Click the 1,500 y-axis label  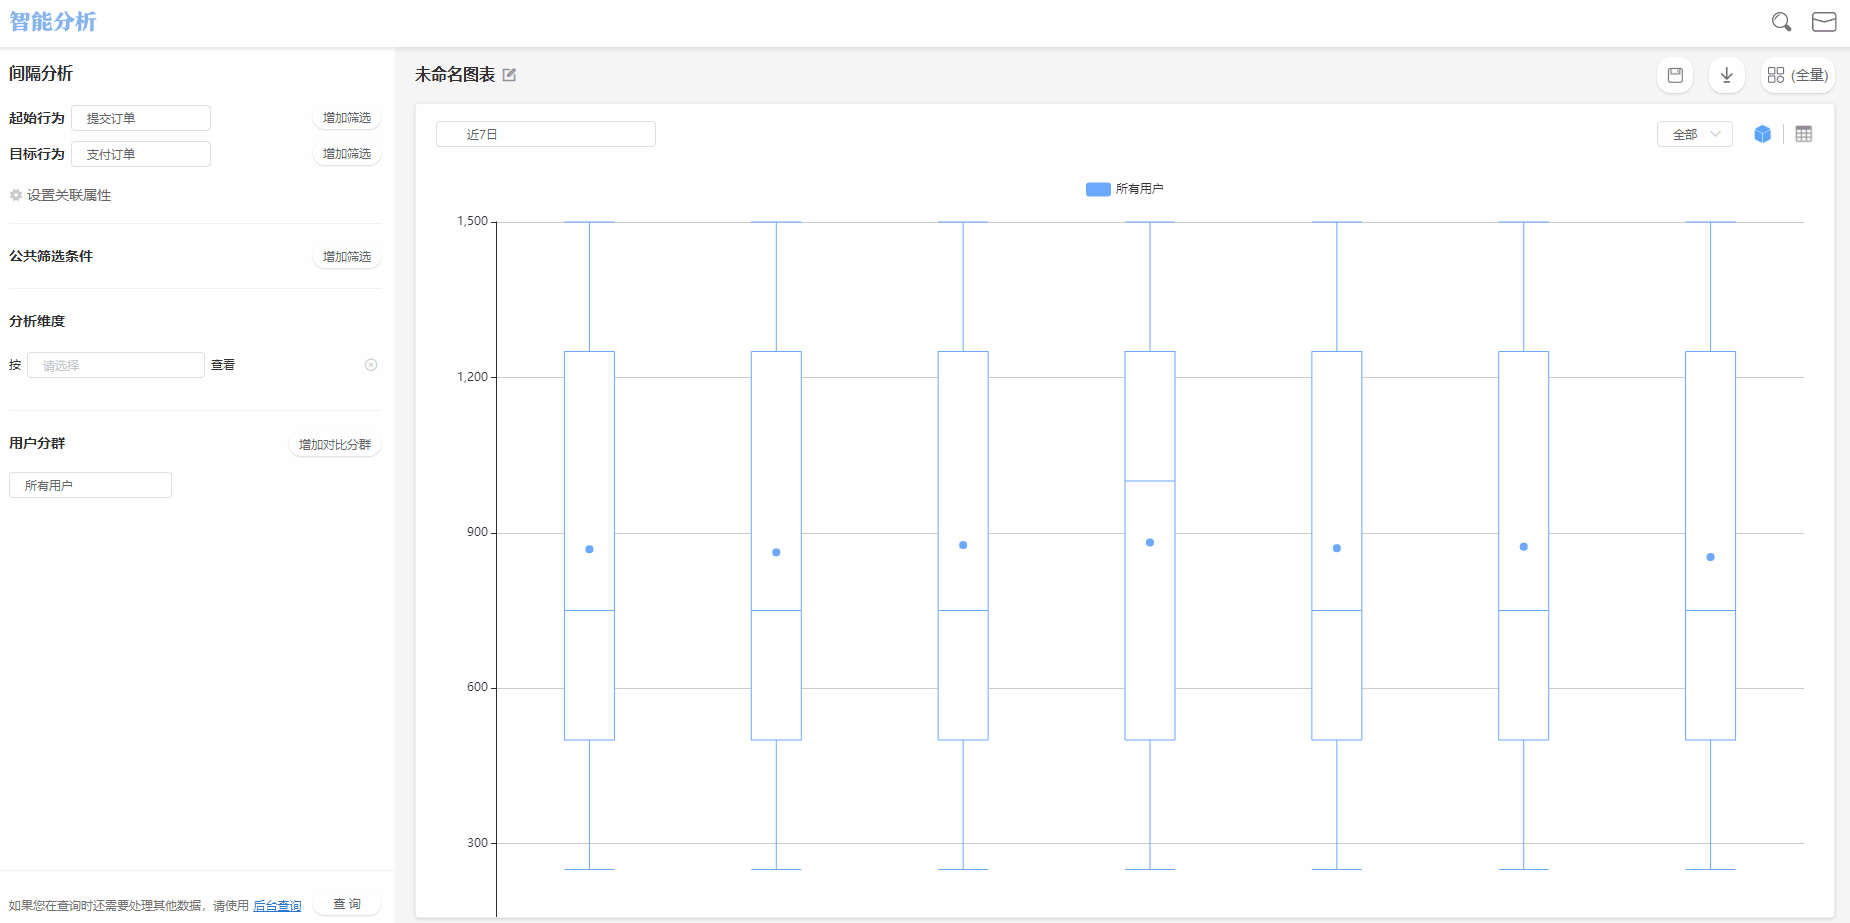(x=472, y=221)
